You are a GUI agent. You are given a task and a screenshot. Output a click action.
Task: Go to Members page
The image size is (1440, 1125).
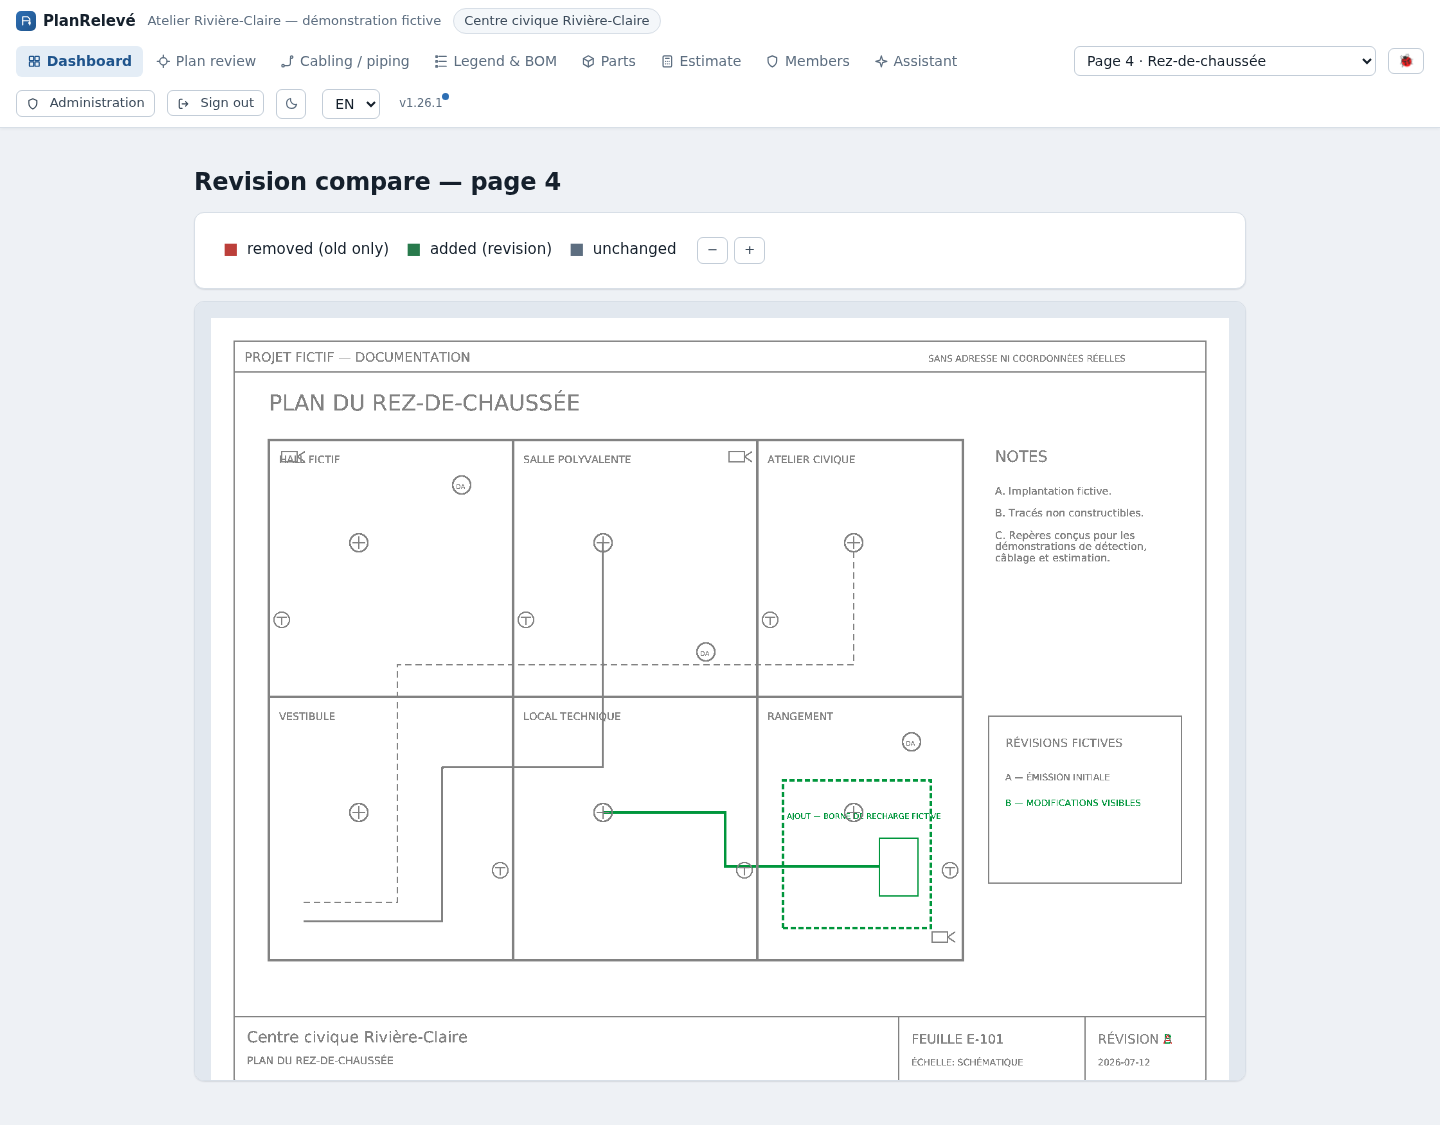[807, 61]
